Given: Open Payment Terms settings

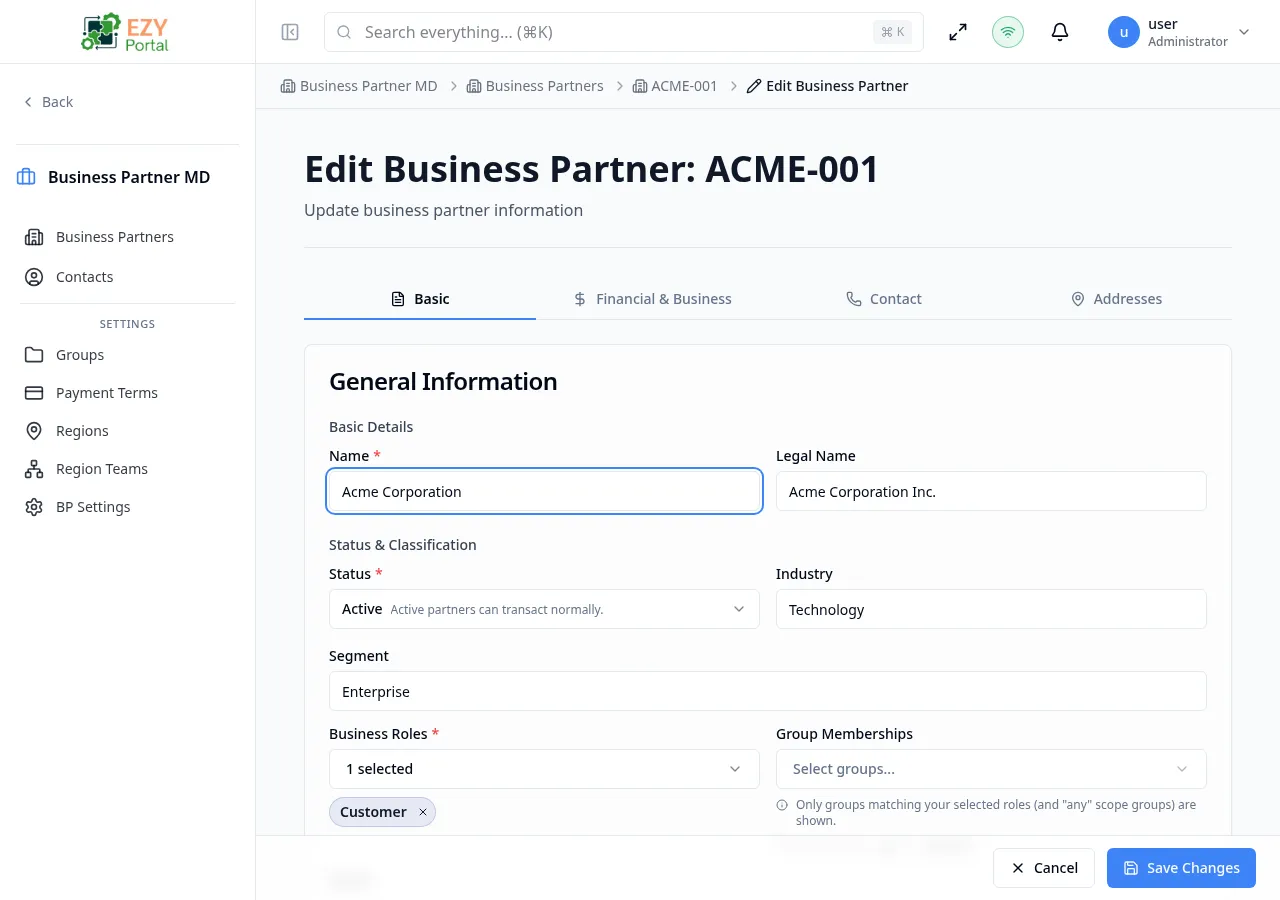Looking at the screenshot, I should (x=106, y=392).
